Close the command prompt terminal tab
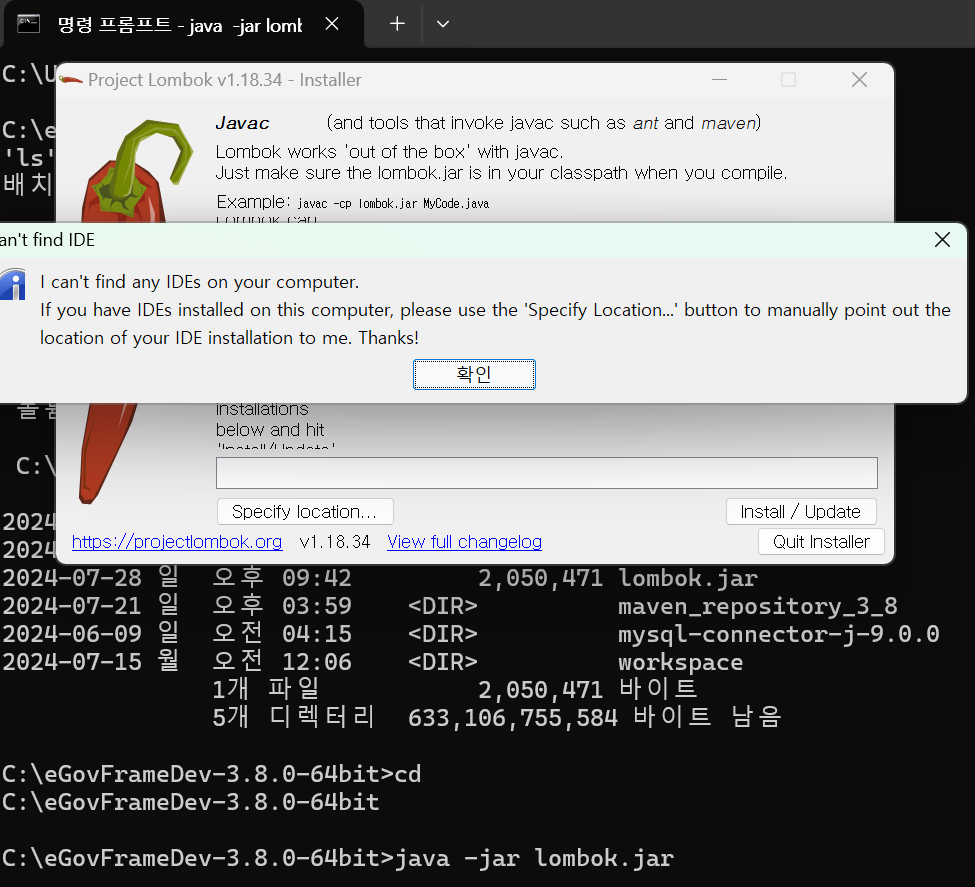Viewport: 975px width, 887px height. (332, 24)
